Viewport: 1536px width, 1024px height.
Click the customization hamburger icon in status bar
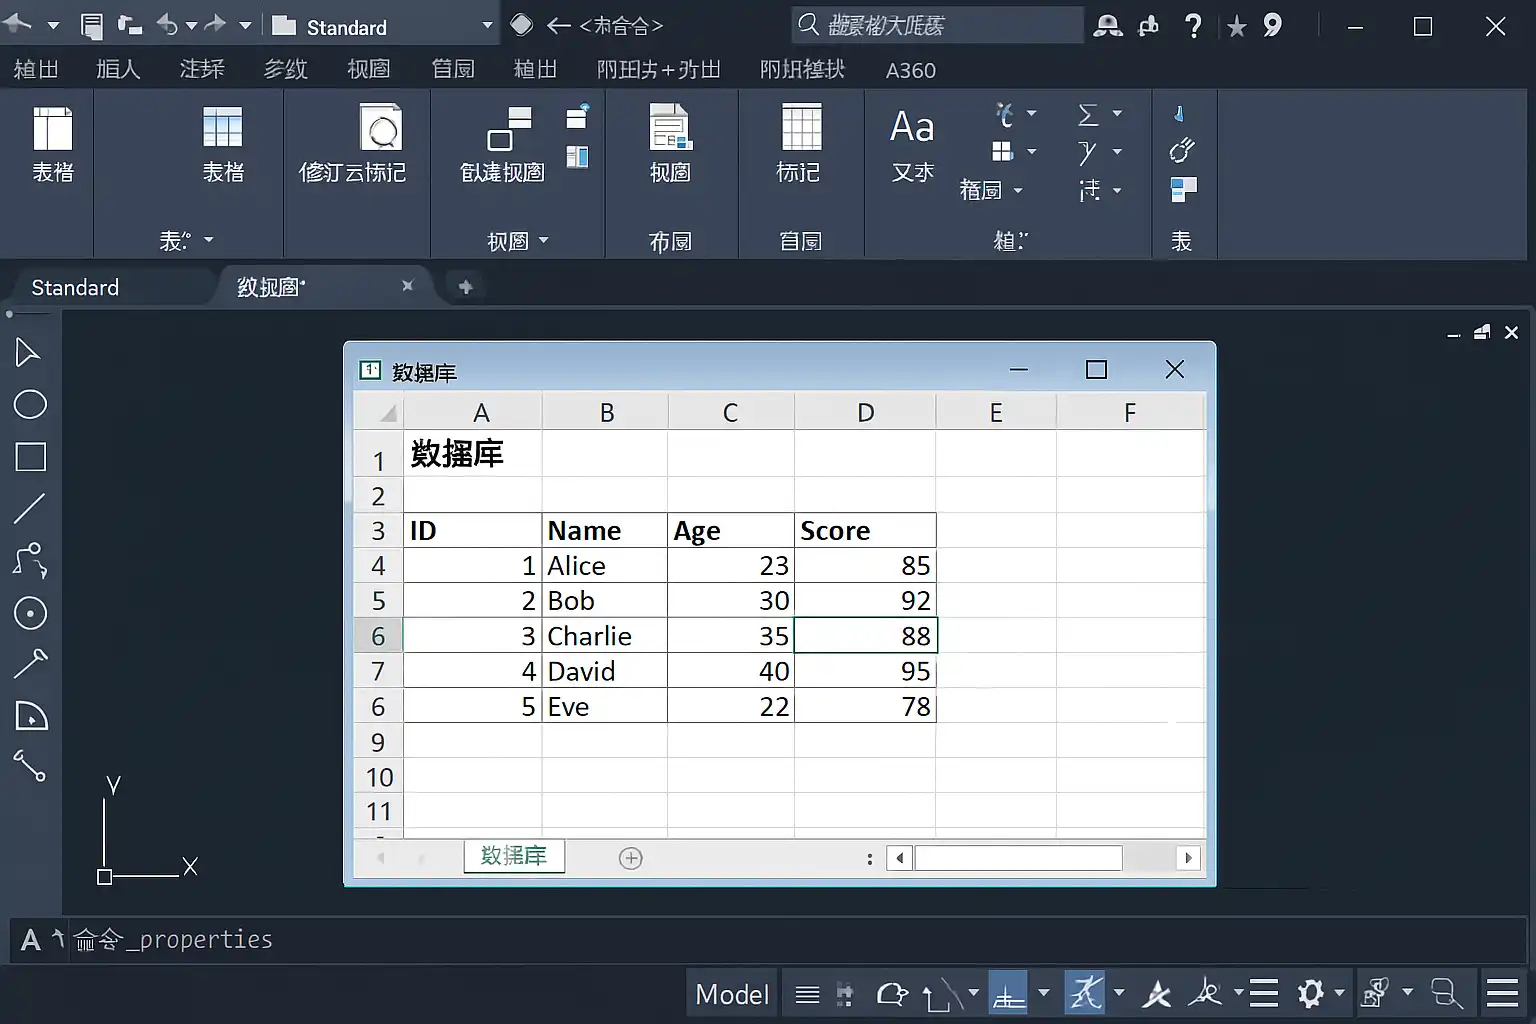1502,993
